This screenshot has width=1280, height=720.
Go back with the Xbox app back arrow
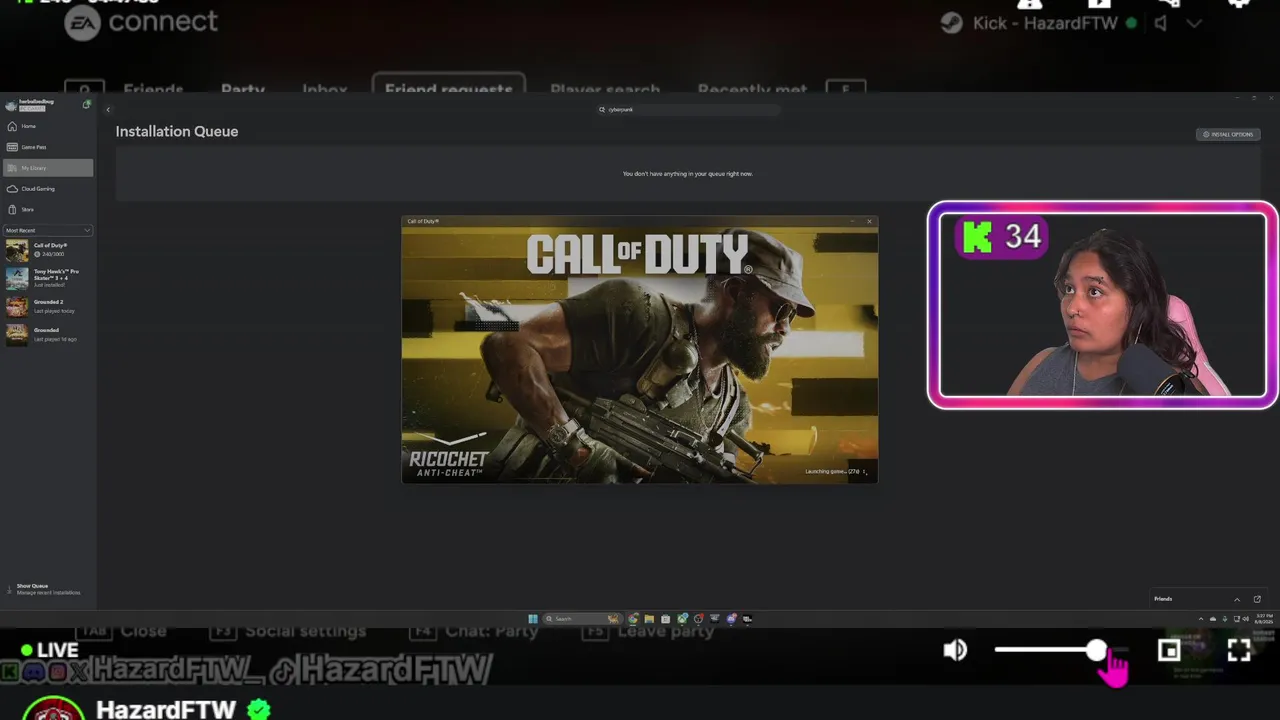pyautogui.click(x=108, y=110)
